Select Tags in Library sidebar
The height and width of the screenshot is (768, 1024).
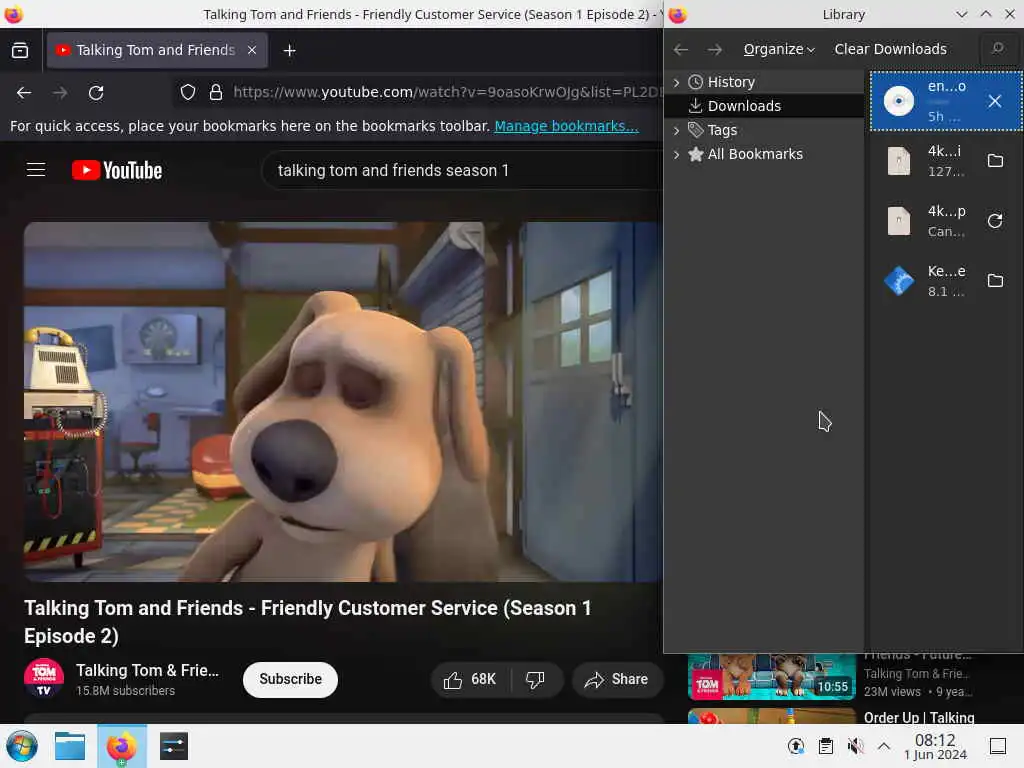[722, 131]
